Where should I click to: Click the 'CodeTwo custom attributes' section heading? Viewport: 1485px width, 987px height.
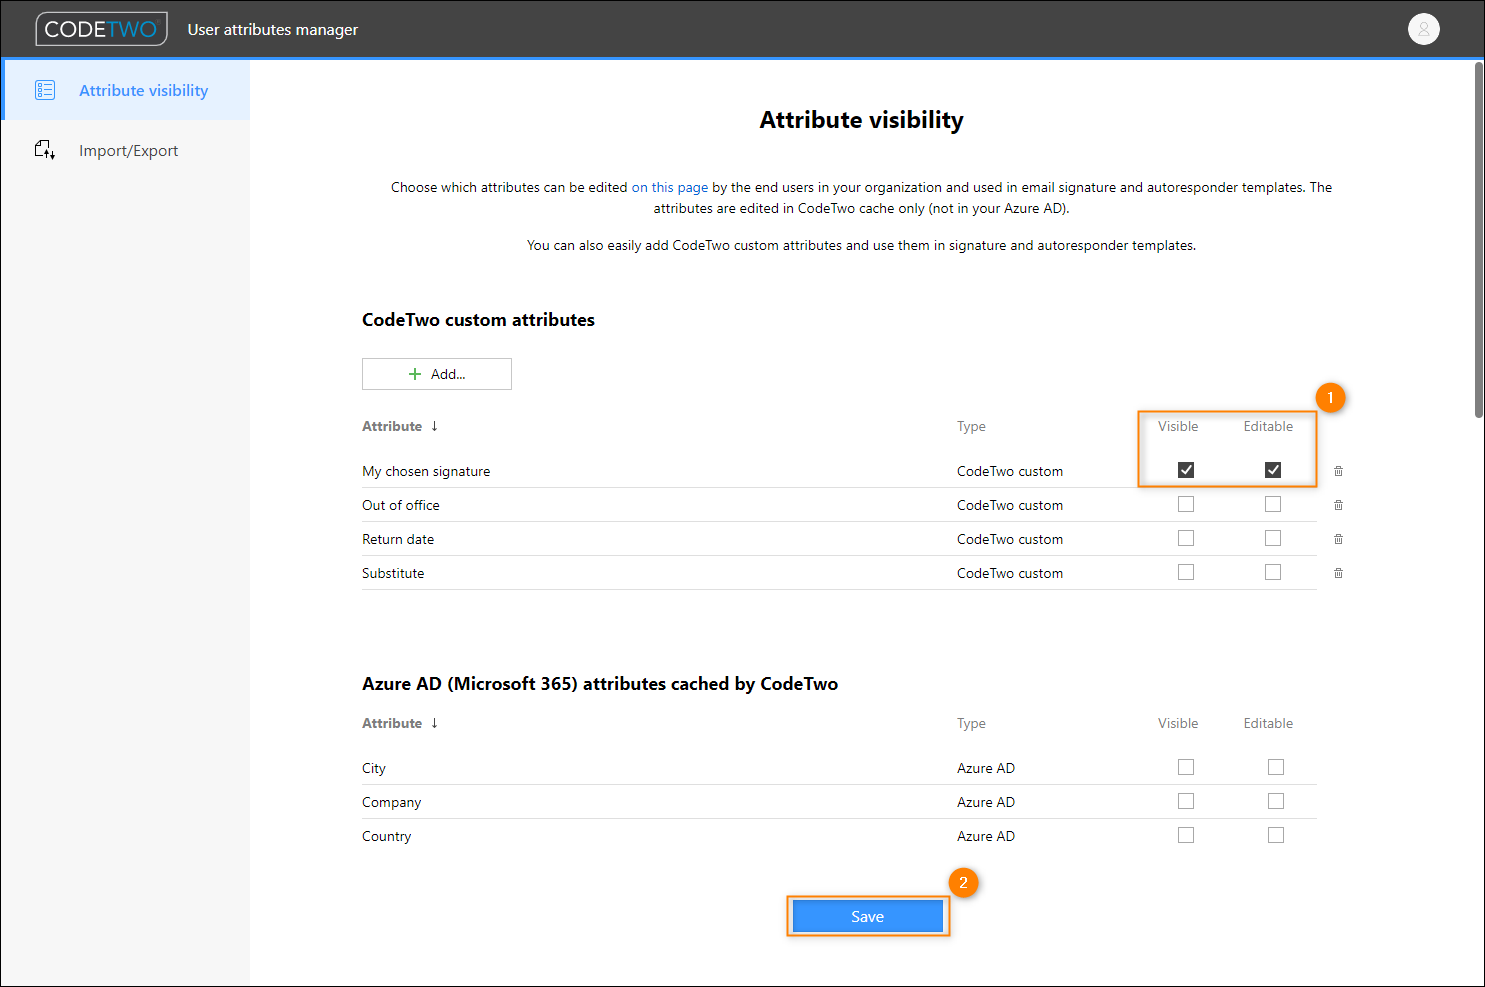(x=478, y=320)
